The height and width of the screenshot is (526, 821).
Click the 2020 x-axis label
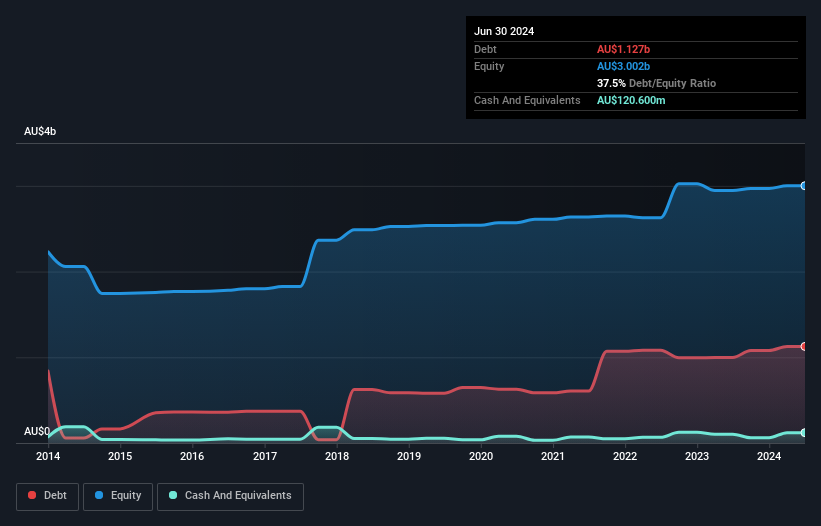coord(481,456)
